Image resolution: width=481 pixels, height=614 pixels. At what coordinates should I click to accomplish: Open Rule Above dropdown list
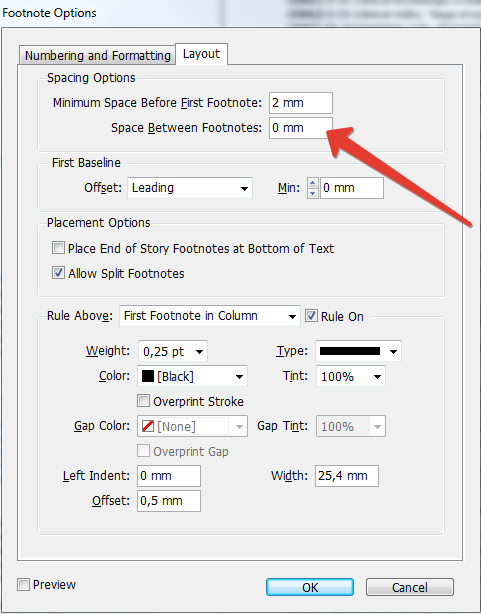(x=210, y=316)
